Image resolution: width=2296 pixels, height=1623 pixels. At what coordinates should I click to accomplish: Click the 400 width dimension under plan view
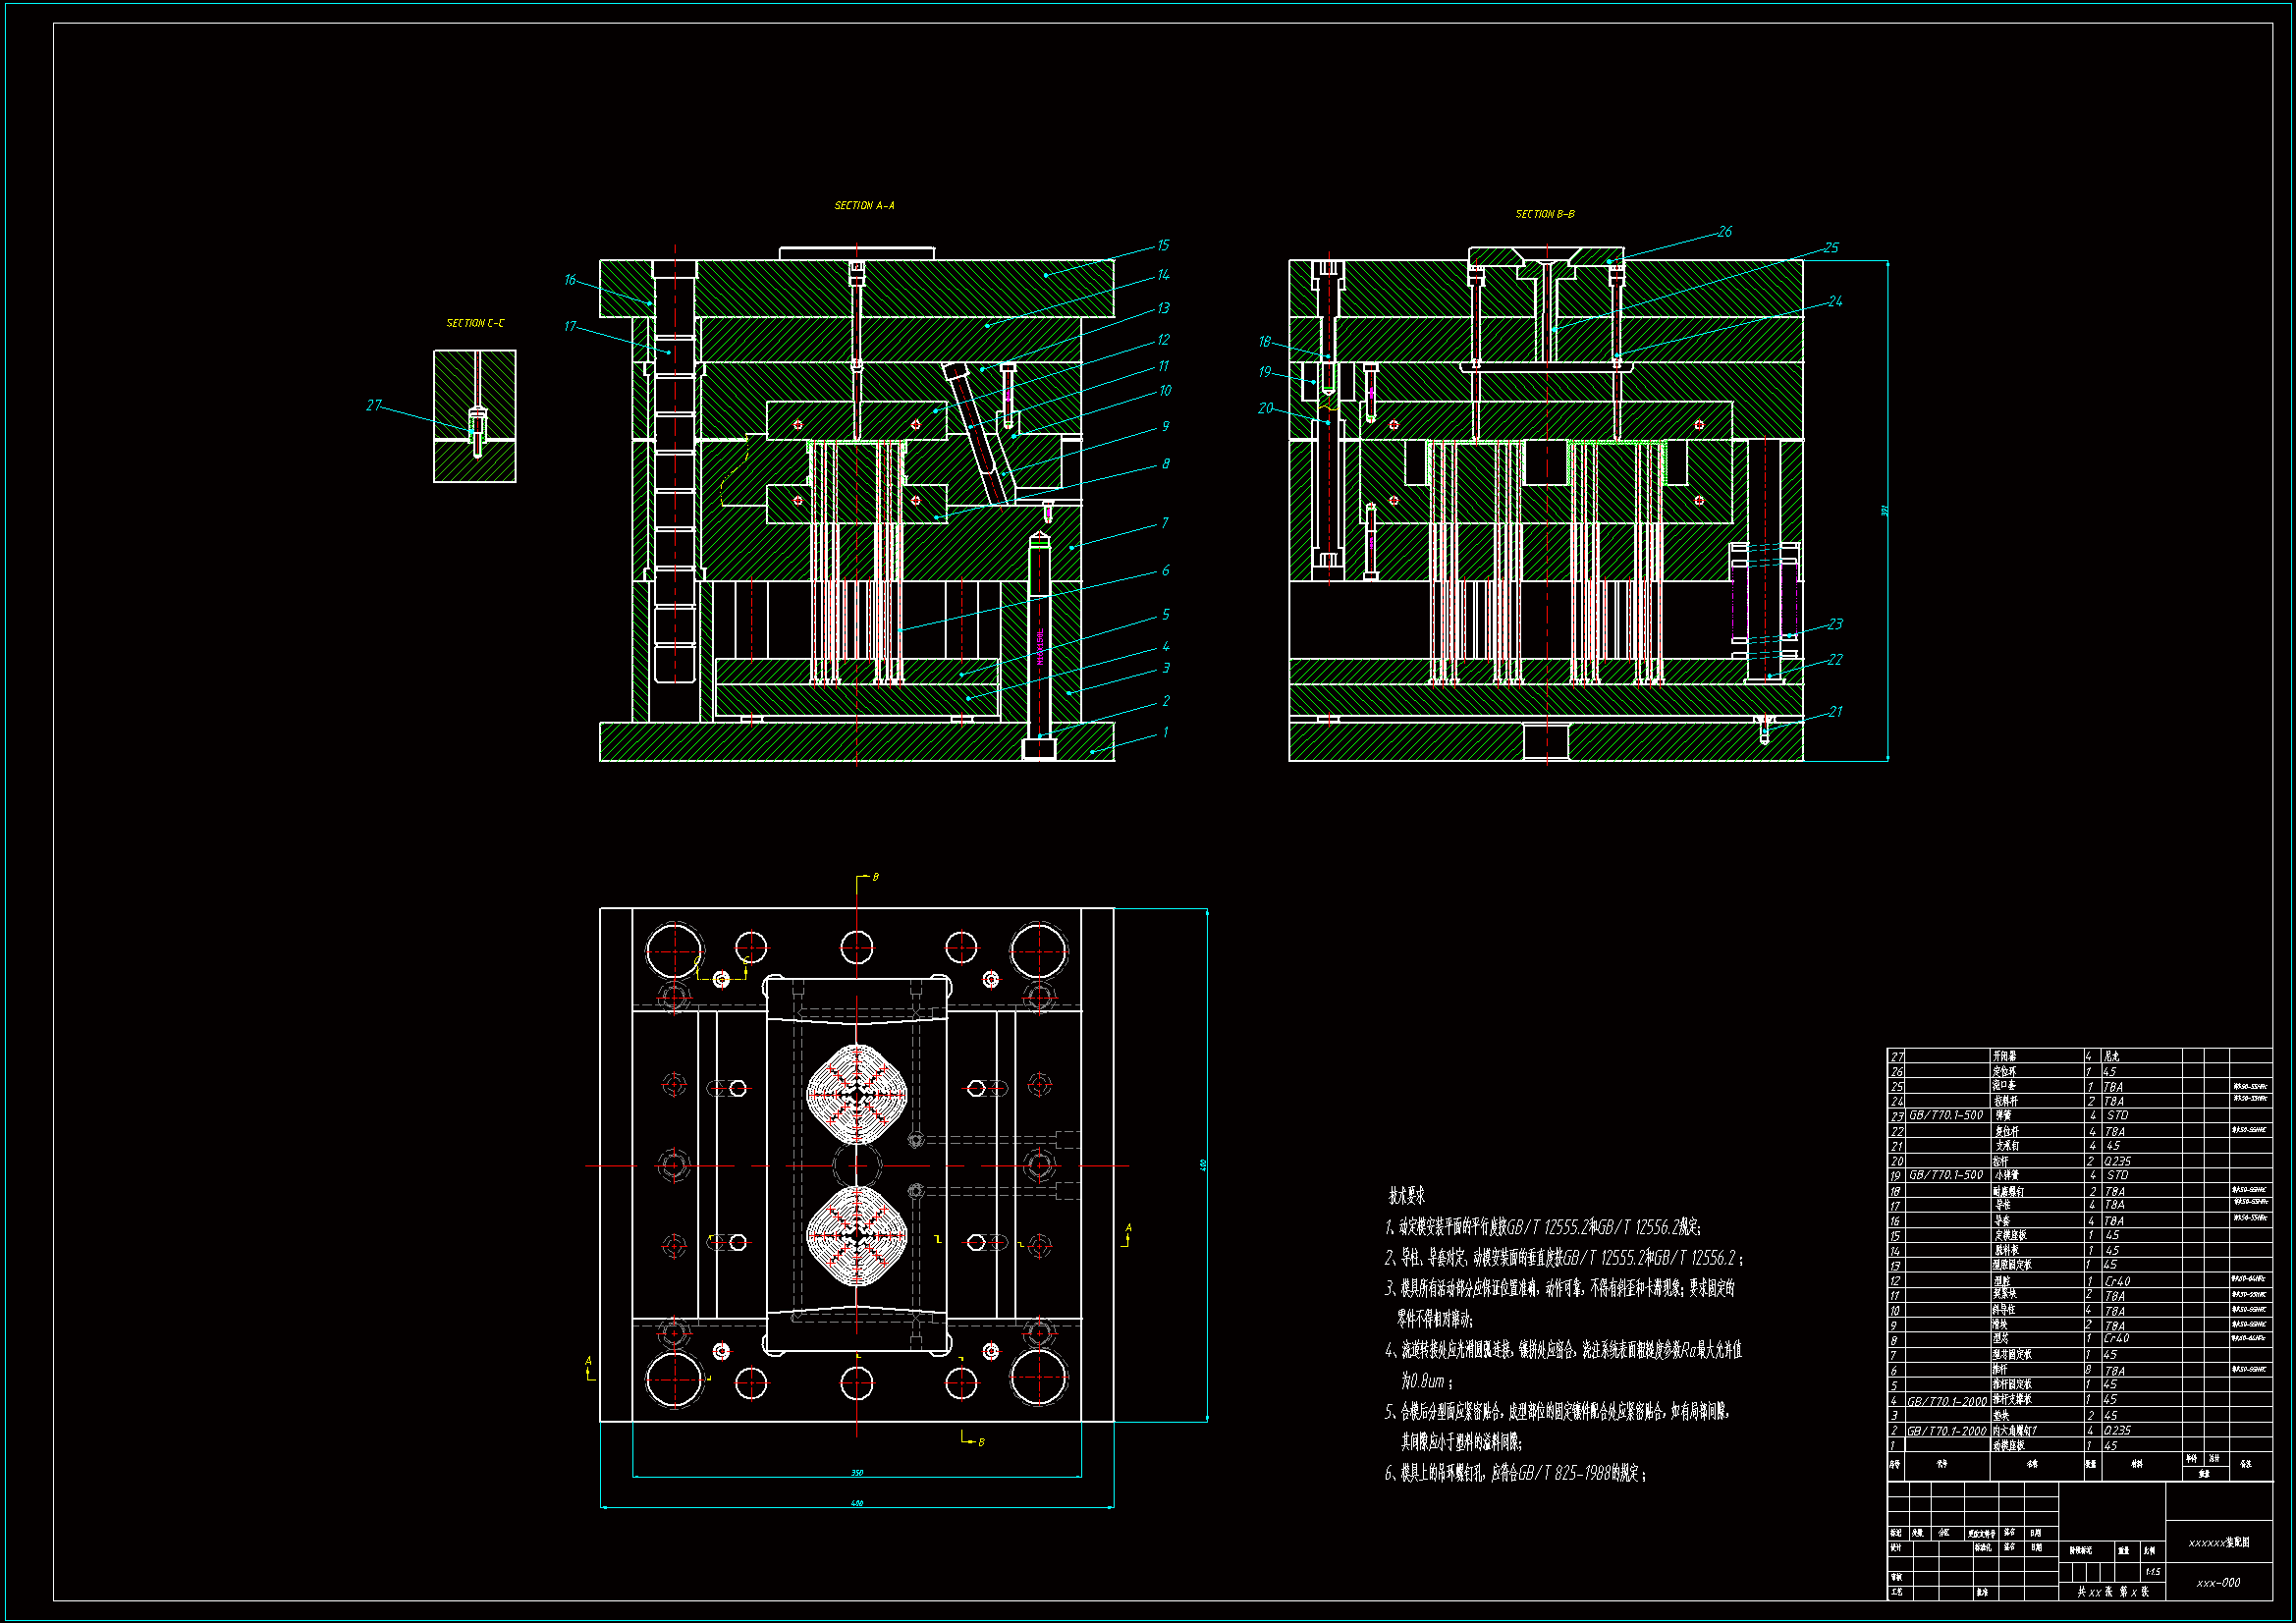point(856,1503)
